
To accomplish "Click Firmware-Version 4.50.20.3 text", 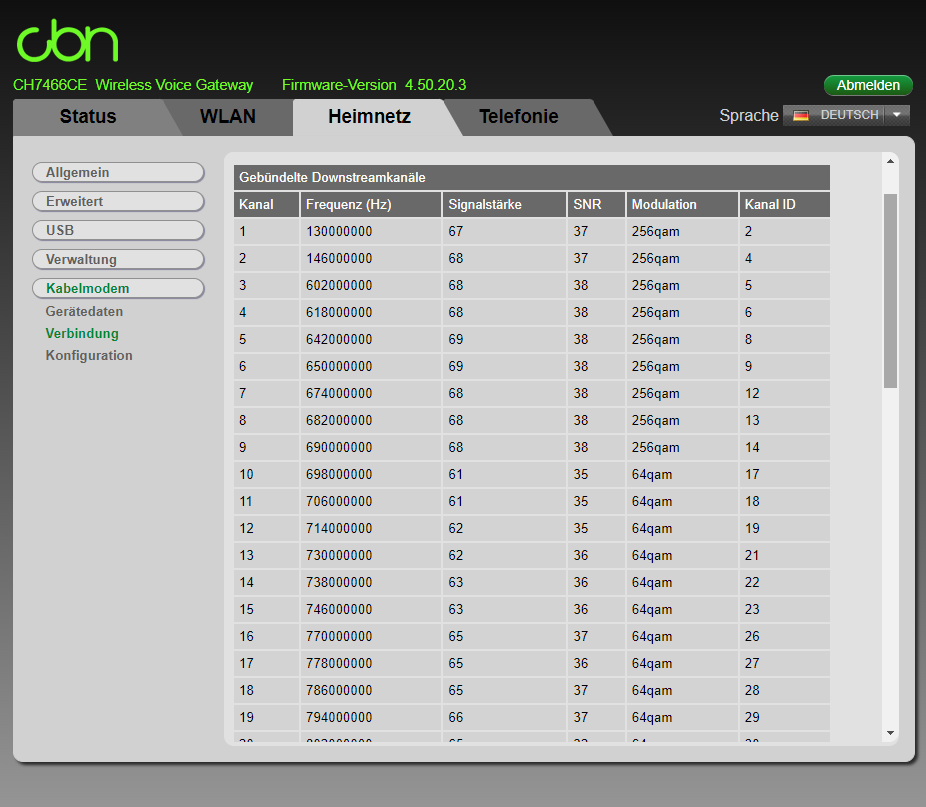I will [374, 85].
